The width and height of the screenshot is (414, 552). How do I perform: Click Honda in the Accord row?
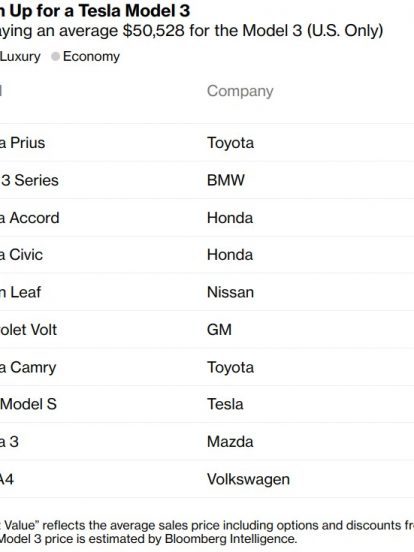(230, 218)
